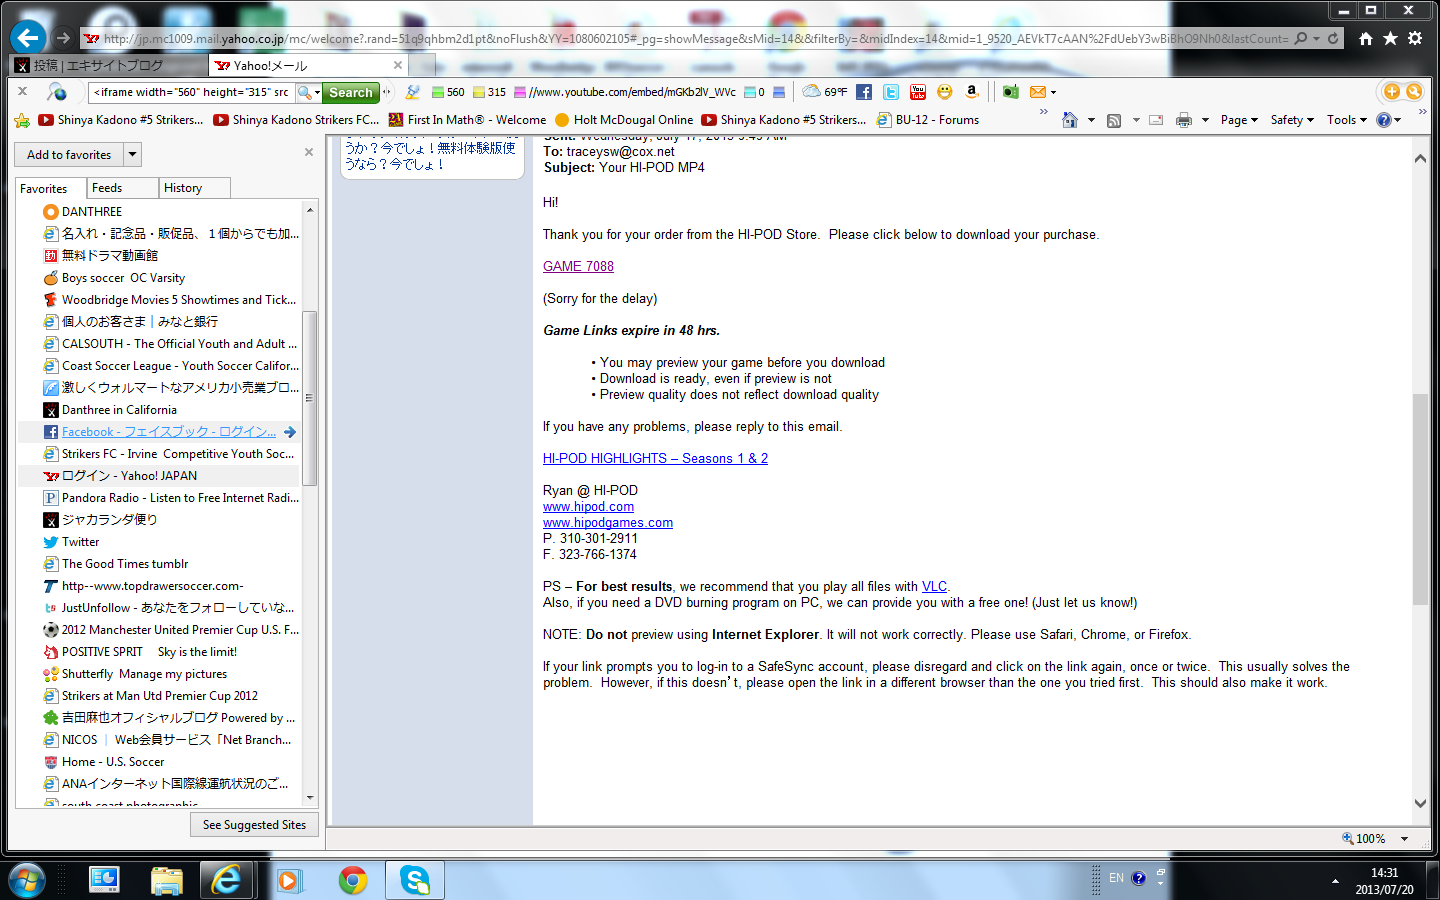Open the Home button dropdown arrow

[x=1091, y=120]
